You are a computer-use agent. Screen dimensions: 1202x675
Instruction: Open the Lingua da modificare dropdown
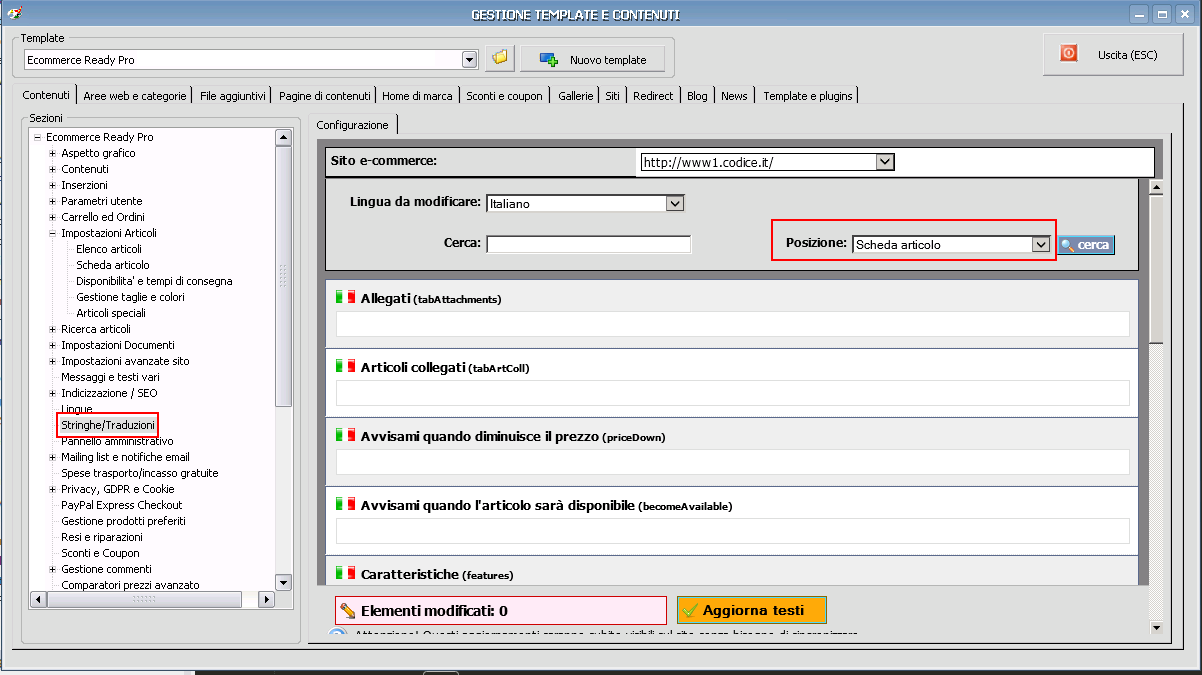click(x=675, y=203)
